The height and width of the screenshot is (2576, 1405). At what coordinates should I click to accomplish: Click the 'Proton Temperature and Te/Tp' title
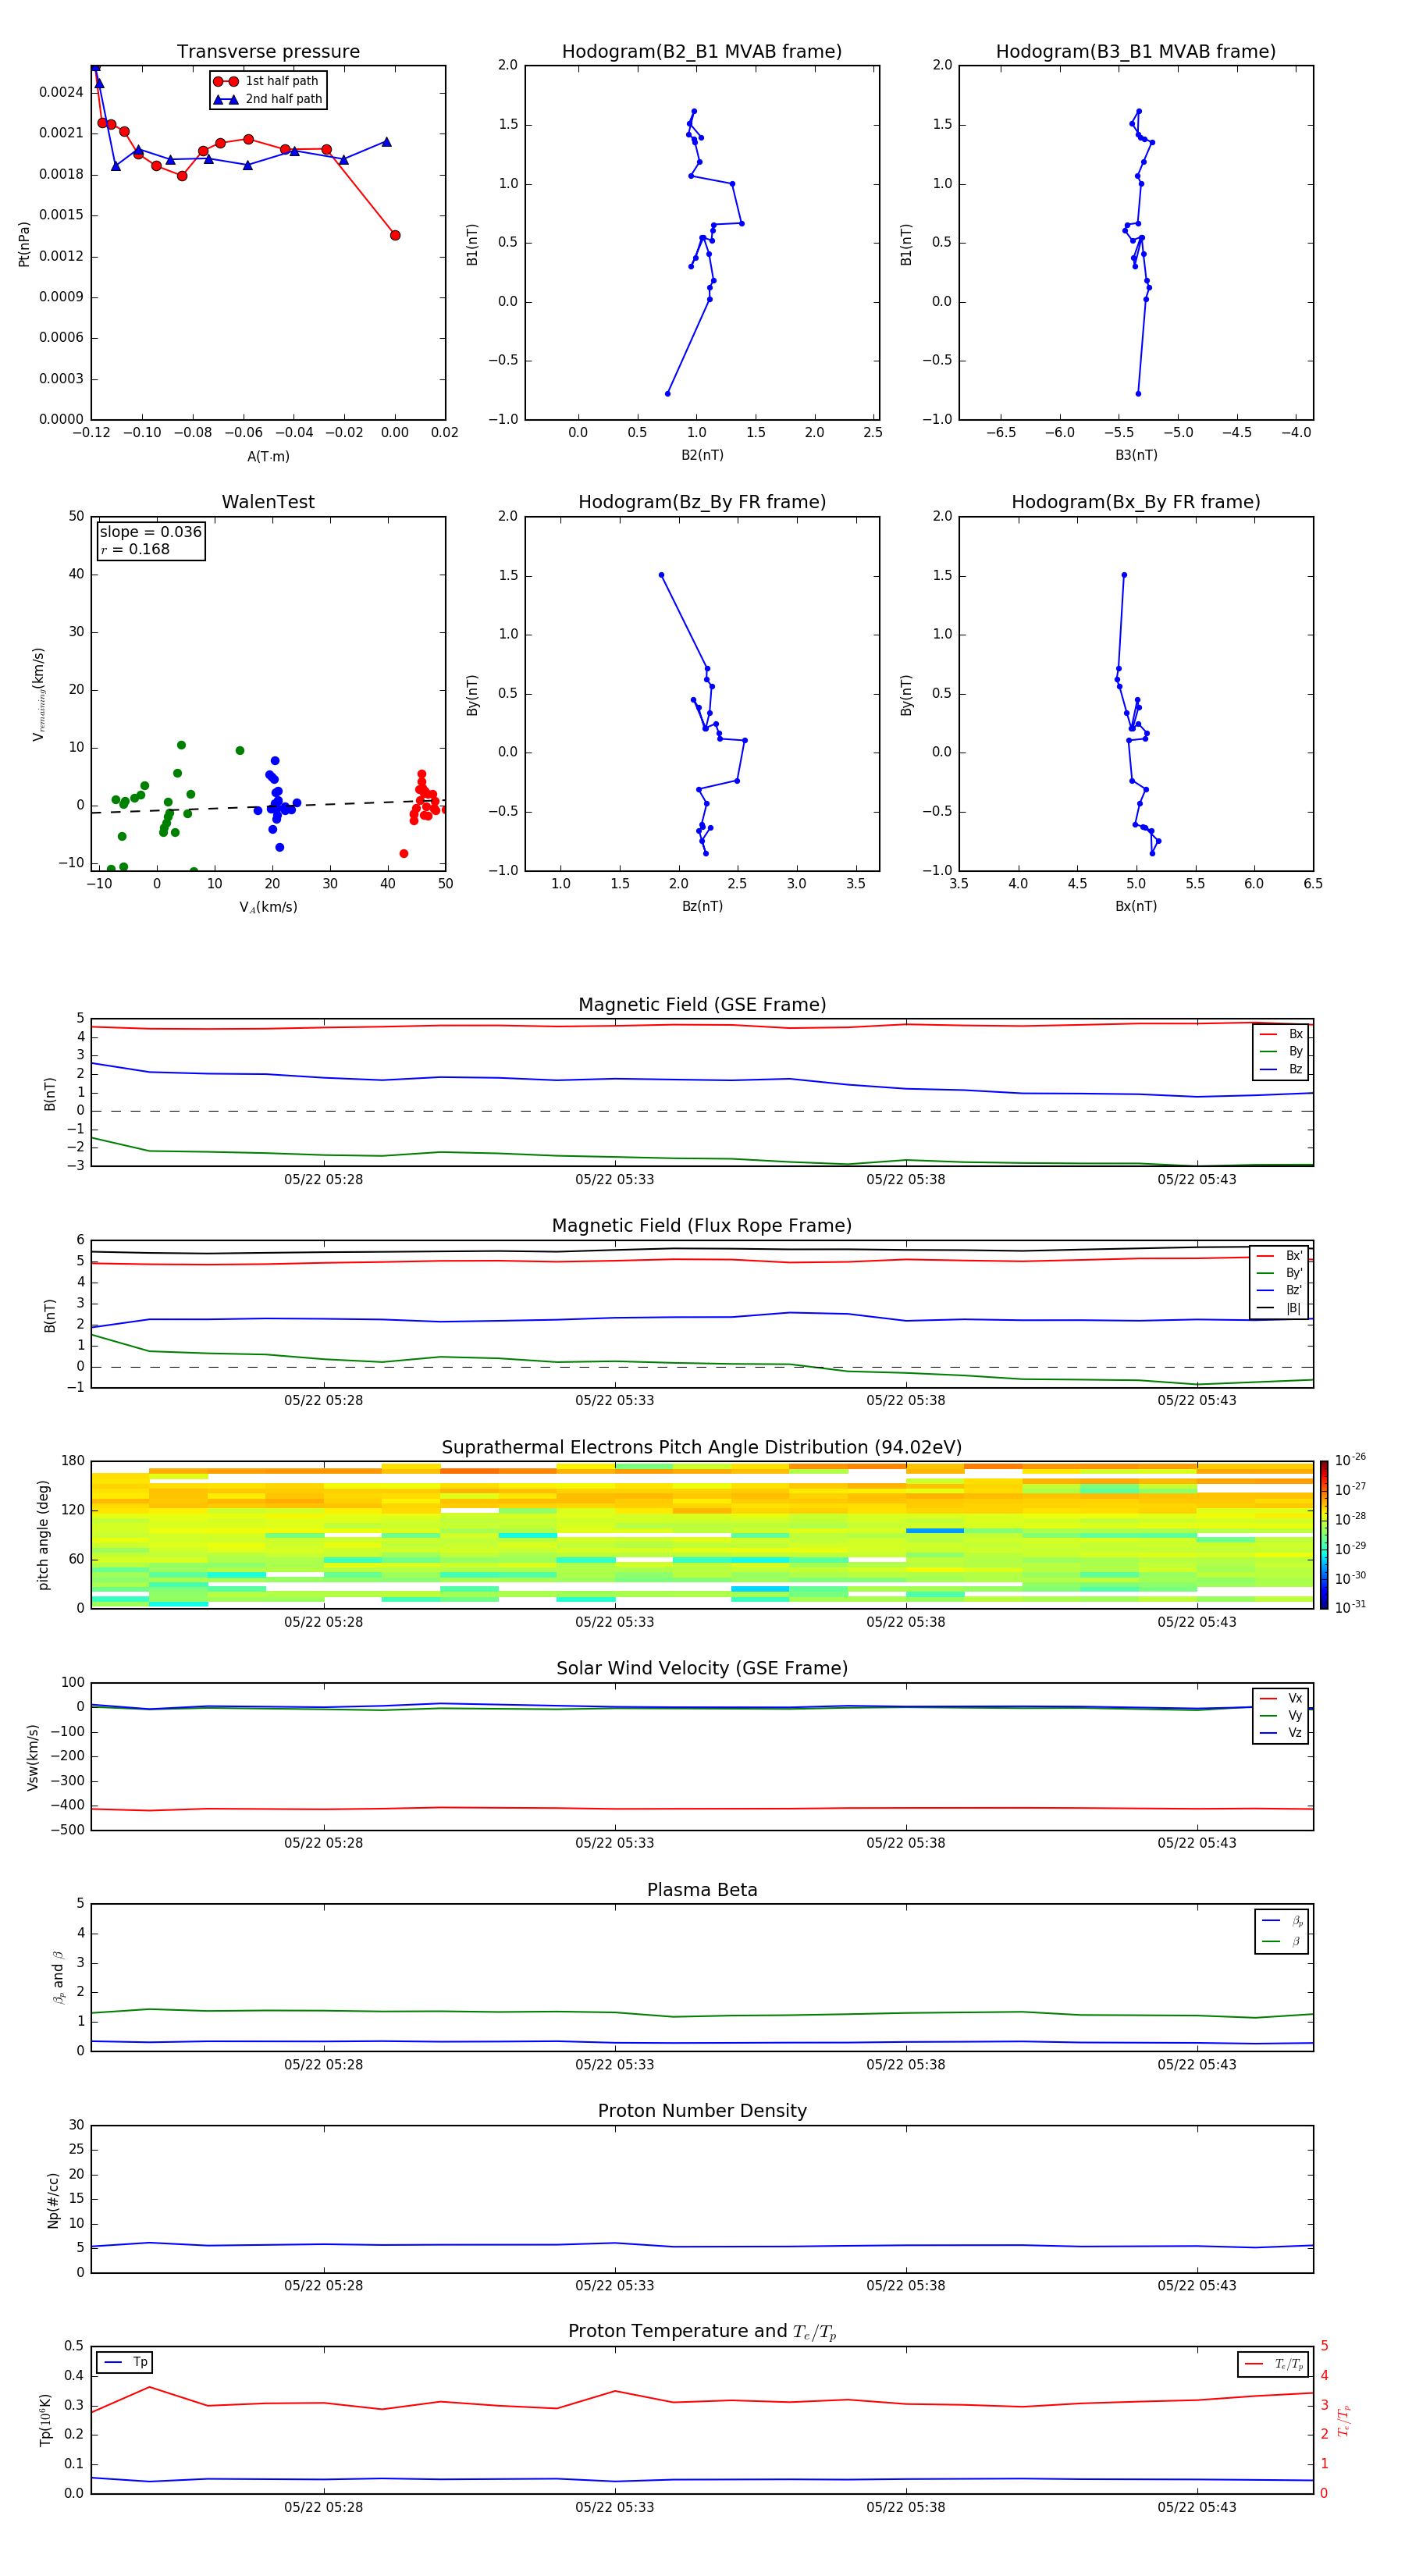702,2332
